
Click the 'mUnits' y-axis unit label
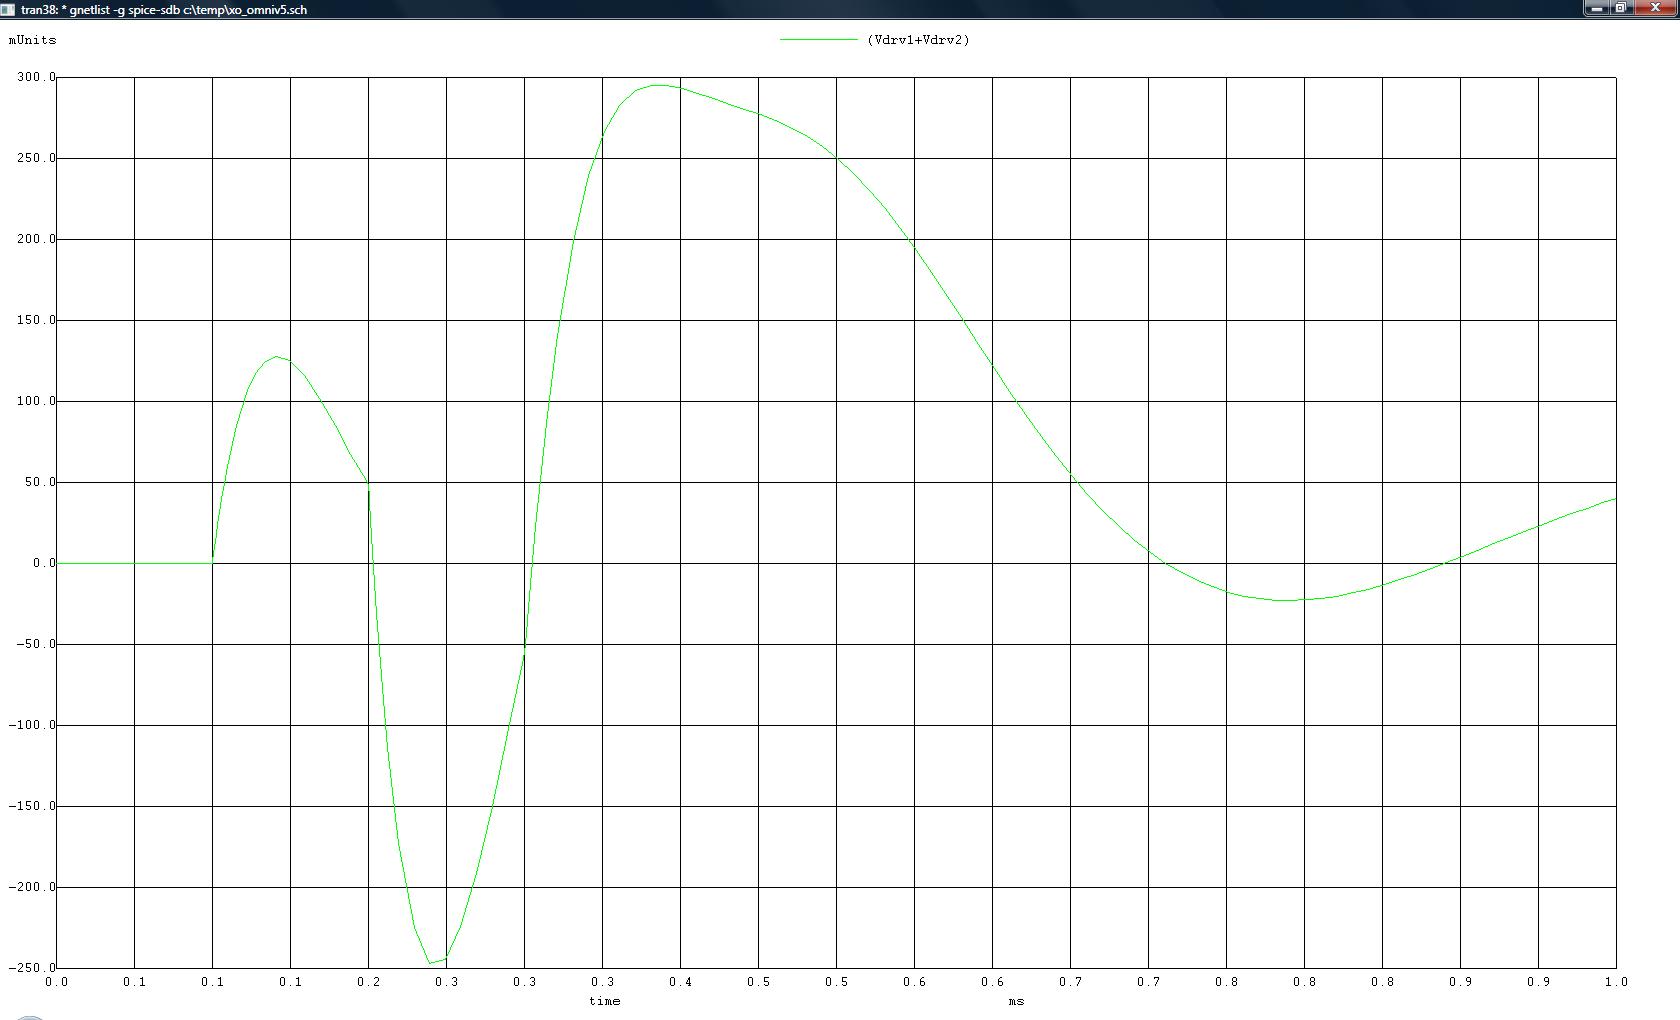[x=33, y=40]
